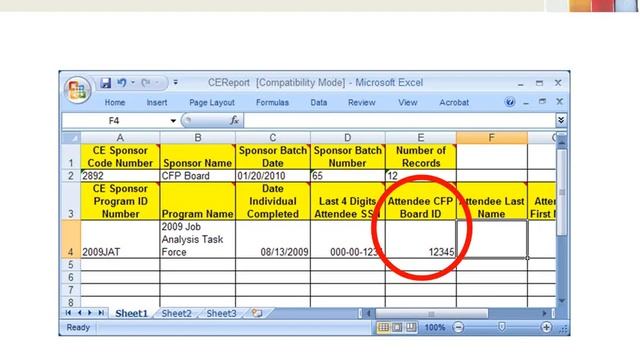640x360 pixels.
Task: Click the 'CE Sponsor Program ID Number' cell
Action: coord(120,201)
